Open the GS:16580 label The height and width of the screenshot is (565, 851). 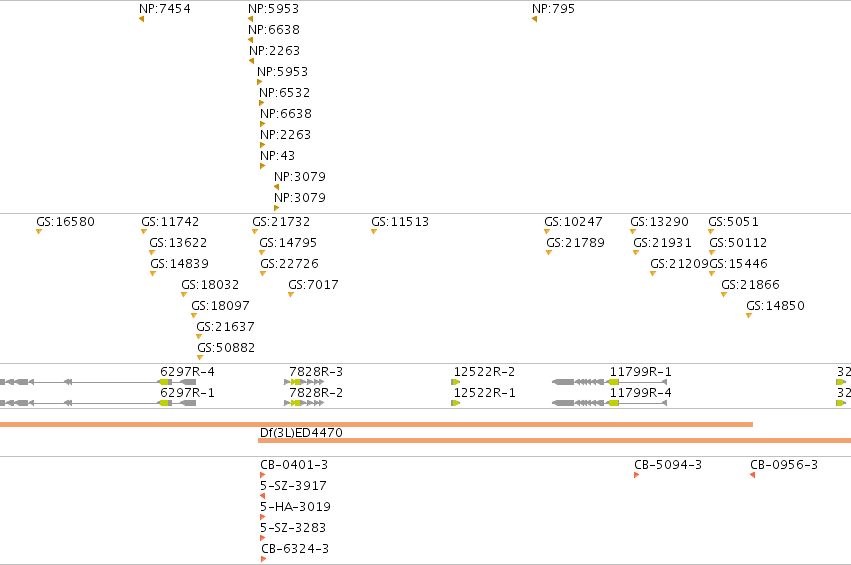point(65,222)
